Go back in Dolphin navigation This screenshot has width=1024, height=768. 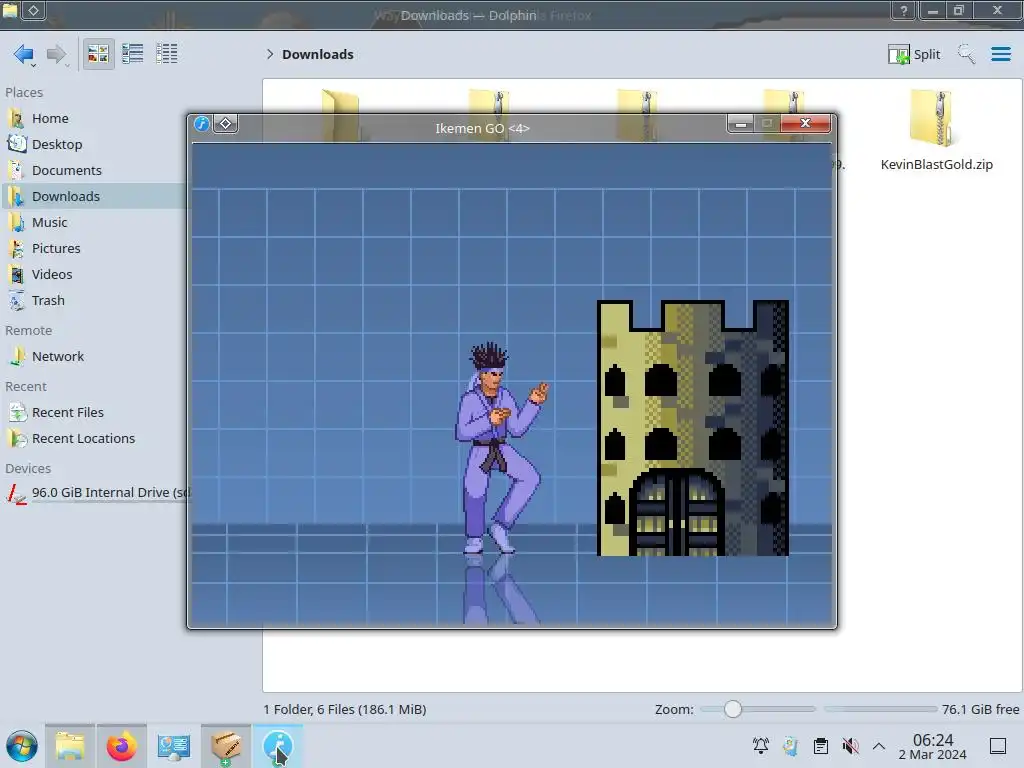click(x=24, y=54)
